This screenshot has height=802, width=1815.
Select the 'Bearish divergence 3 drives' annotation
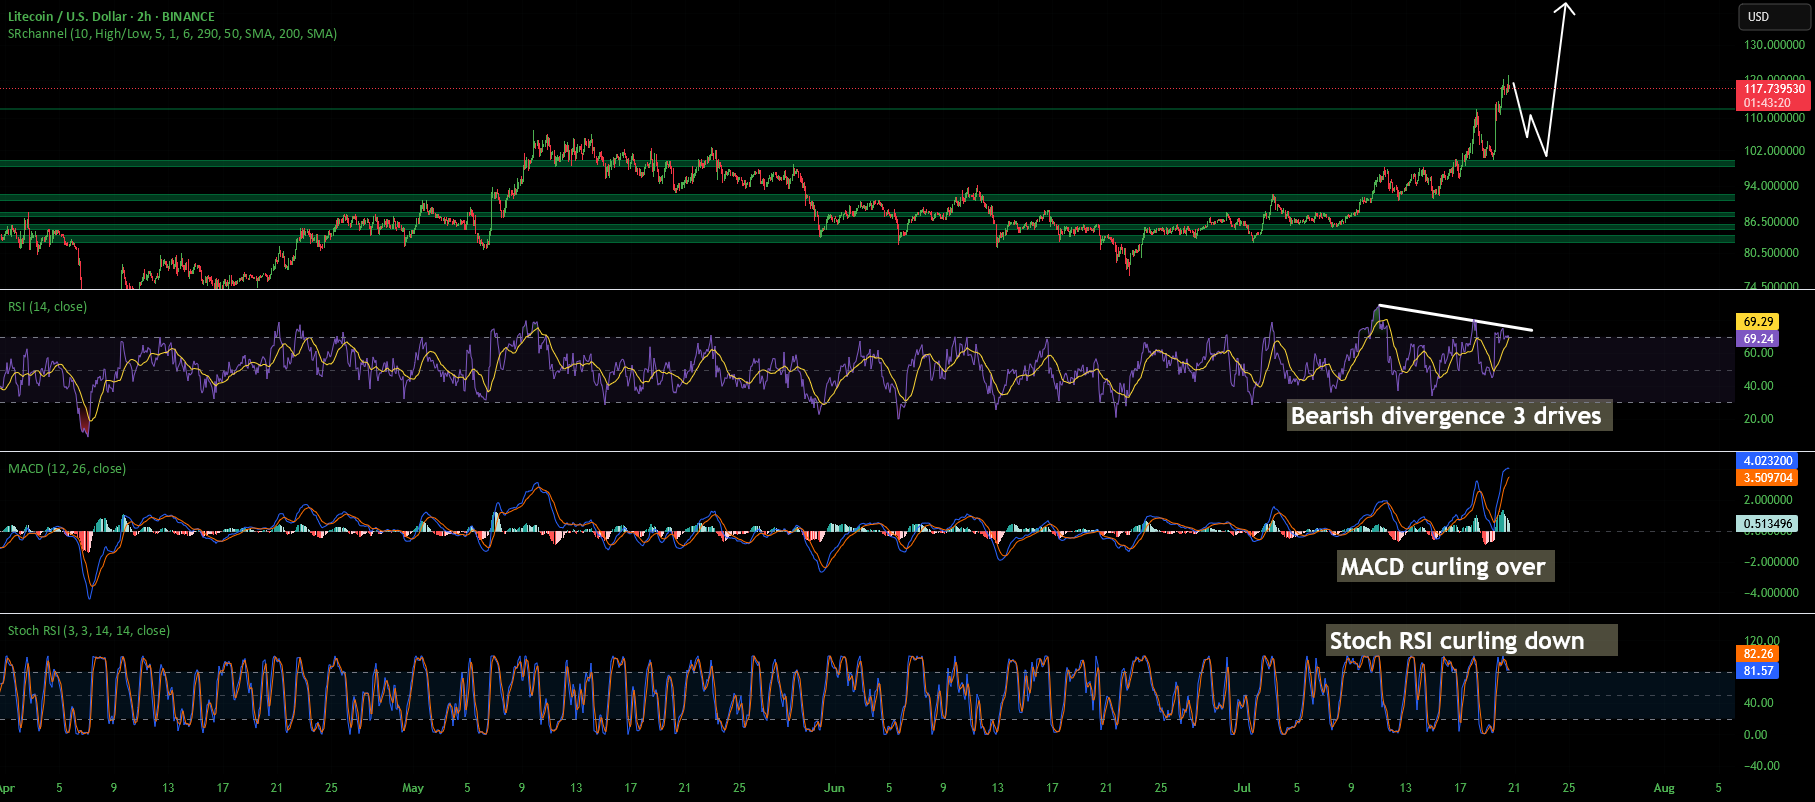click(1449, 416)
